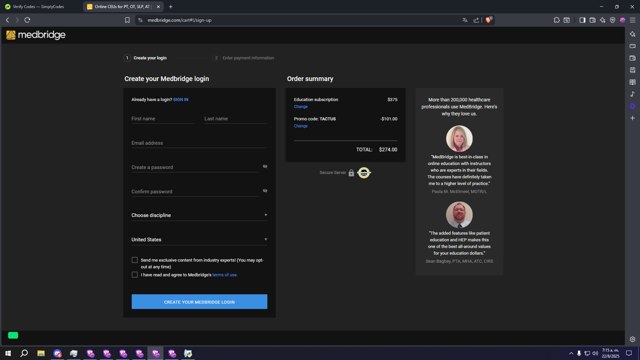Open the United States country dropdown

(199, 240)
